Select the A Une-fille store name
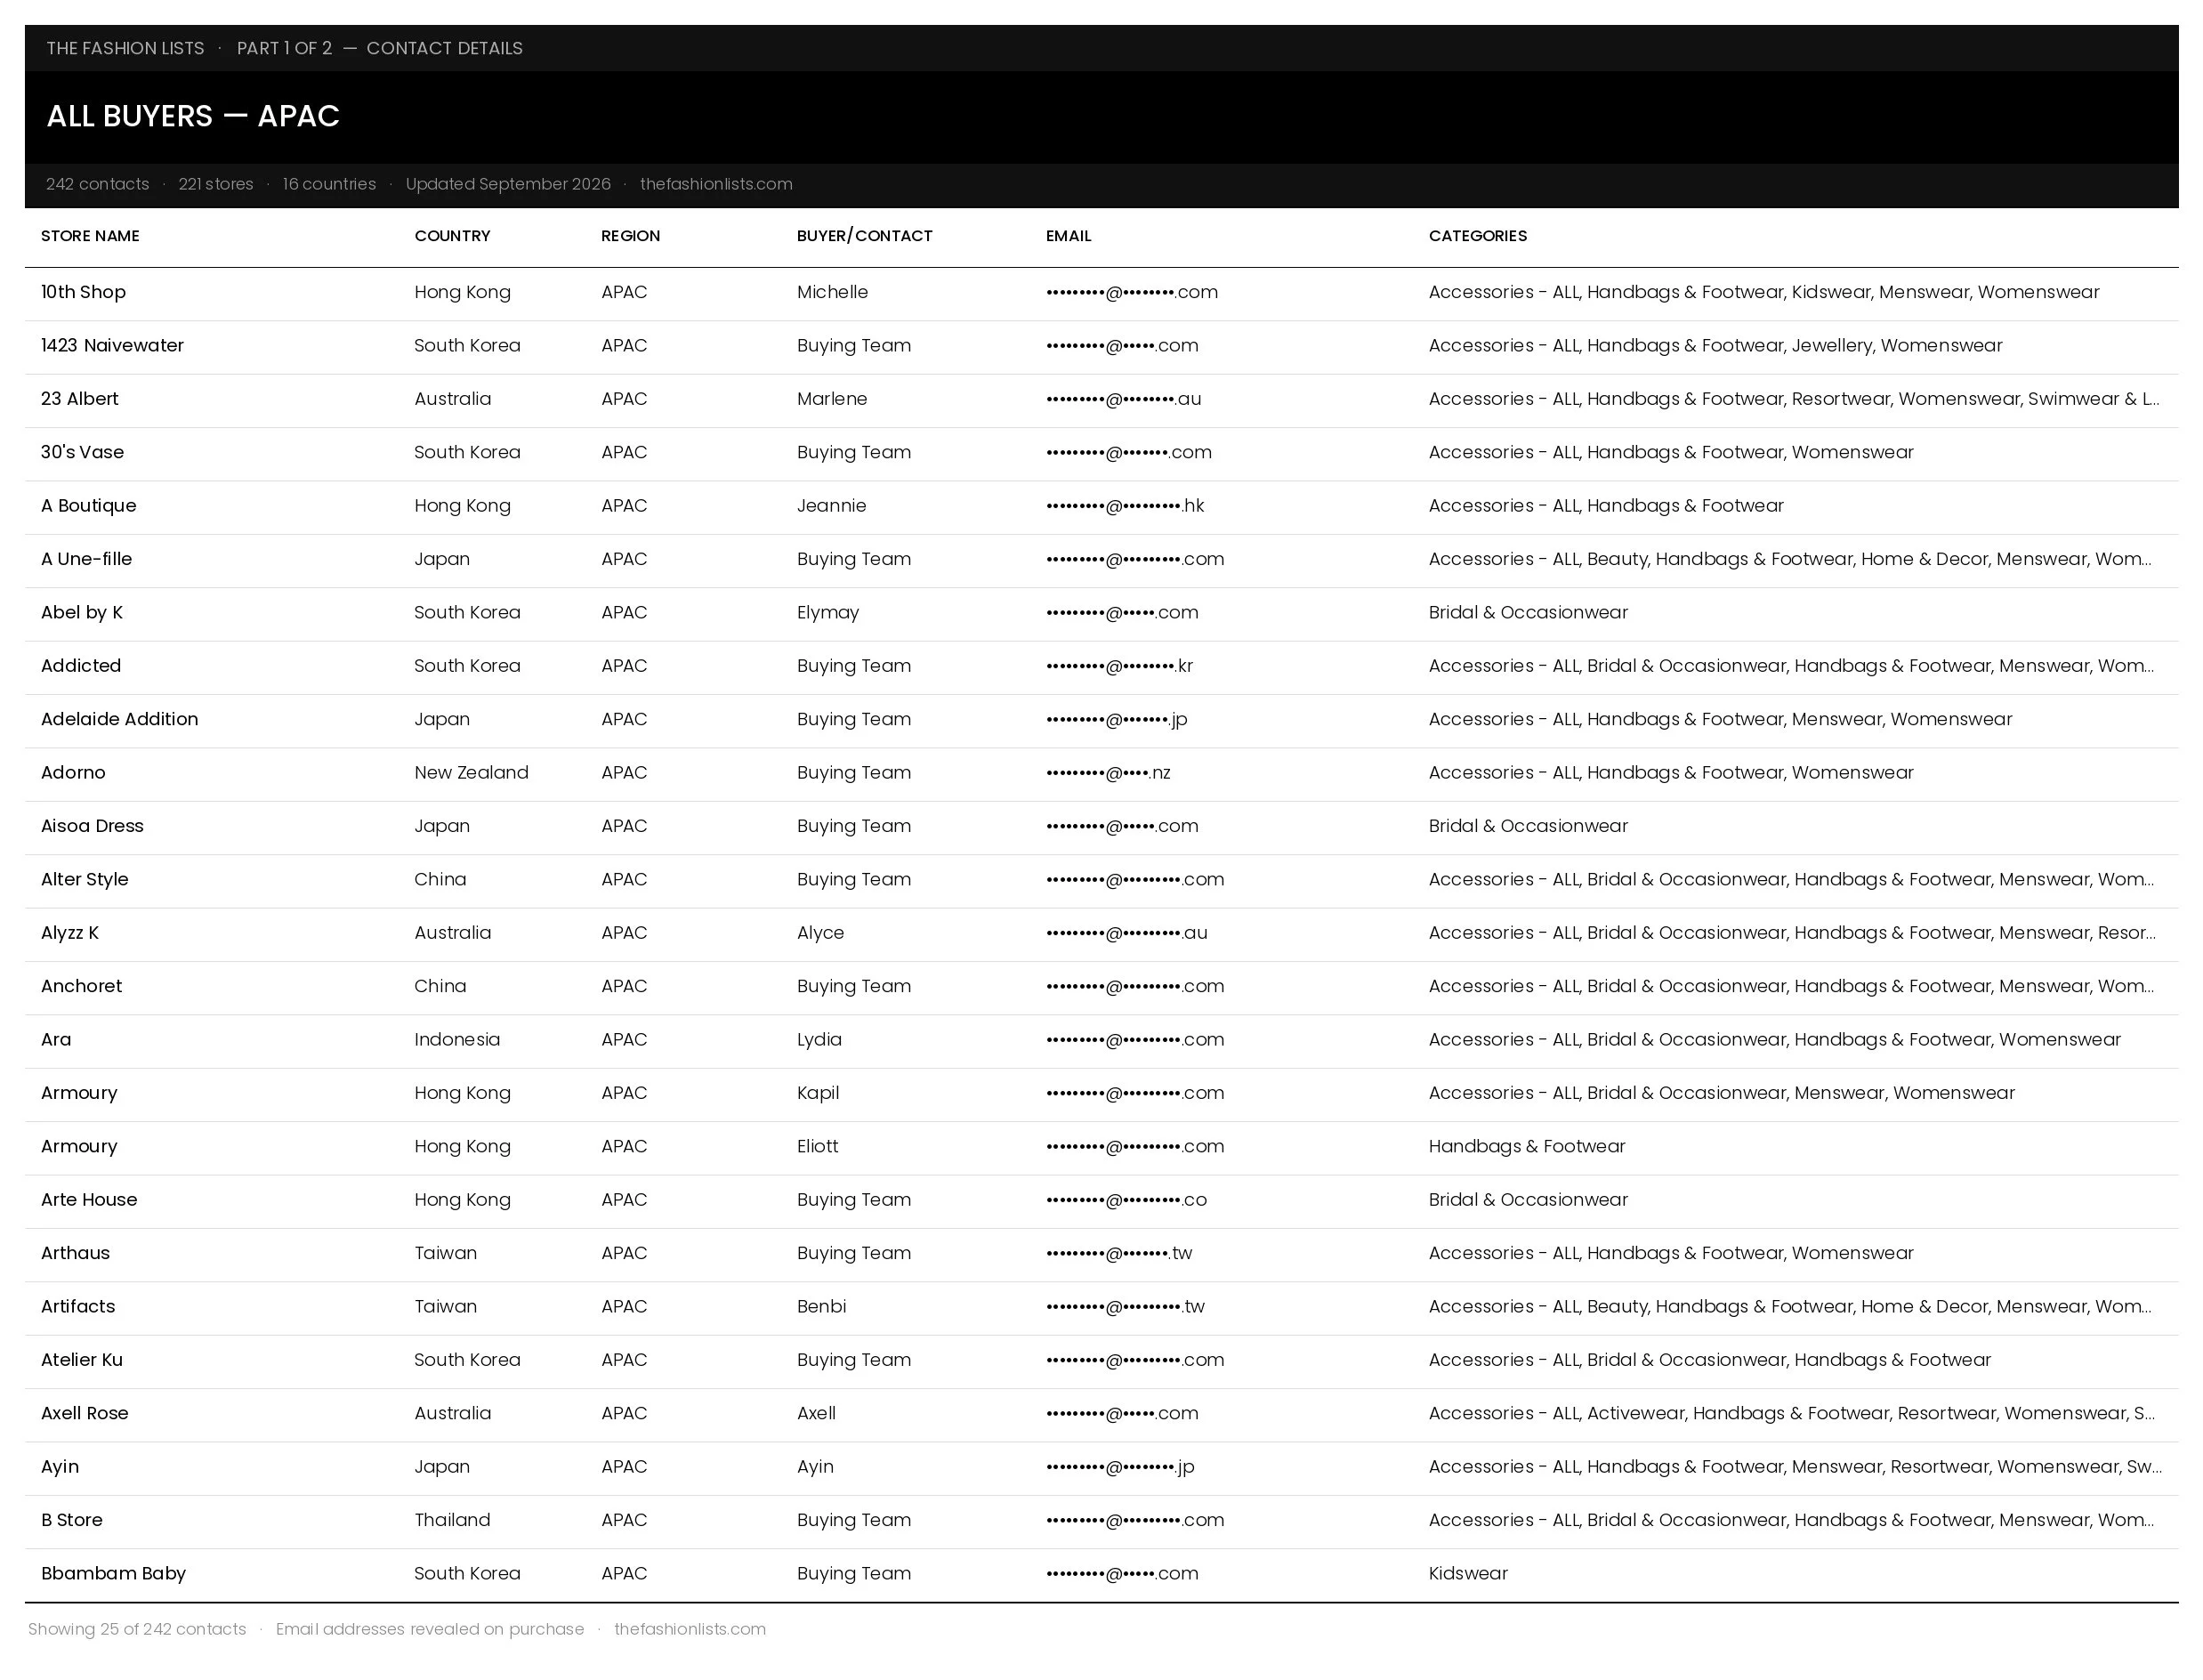The width and height of the screenshot is (2203, 1680). 86,559
